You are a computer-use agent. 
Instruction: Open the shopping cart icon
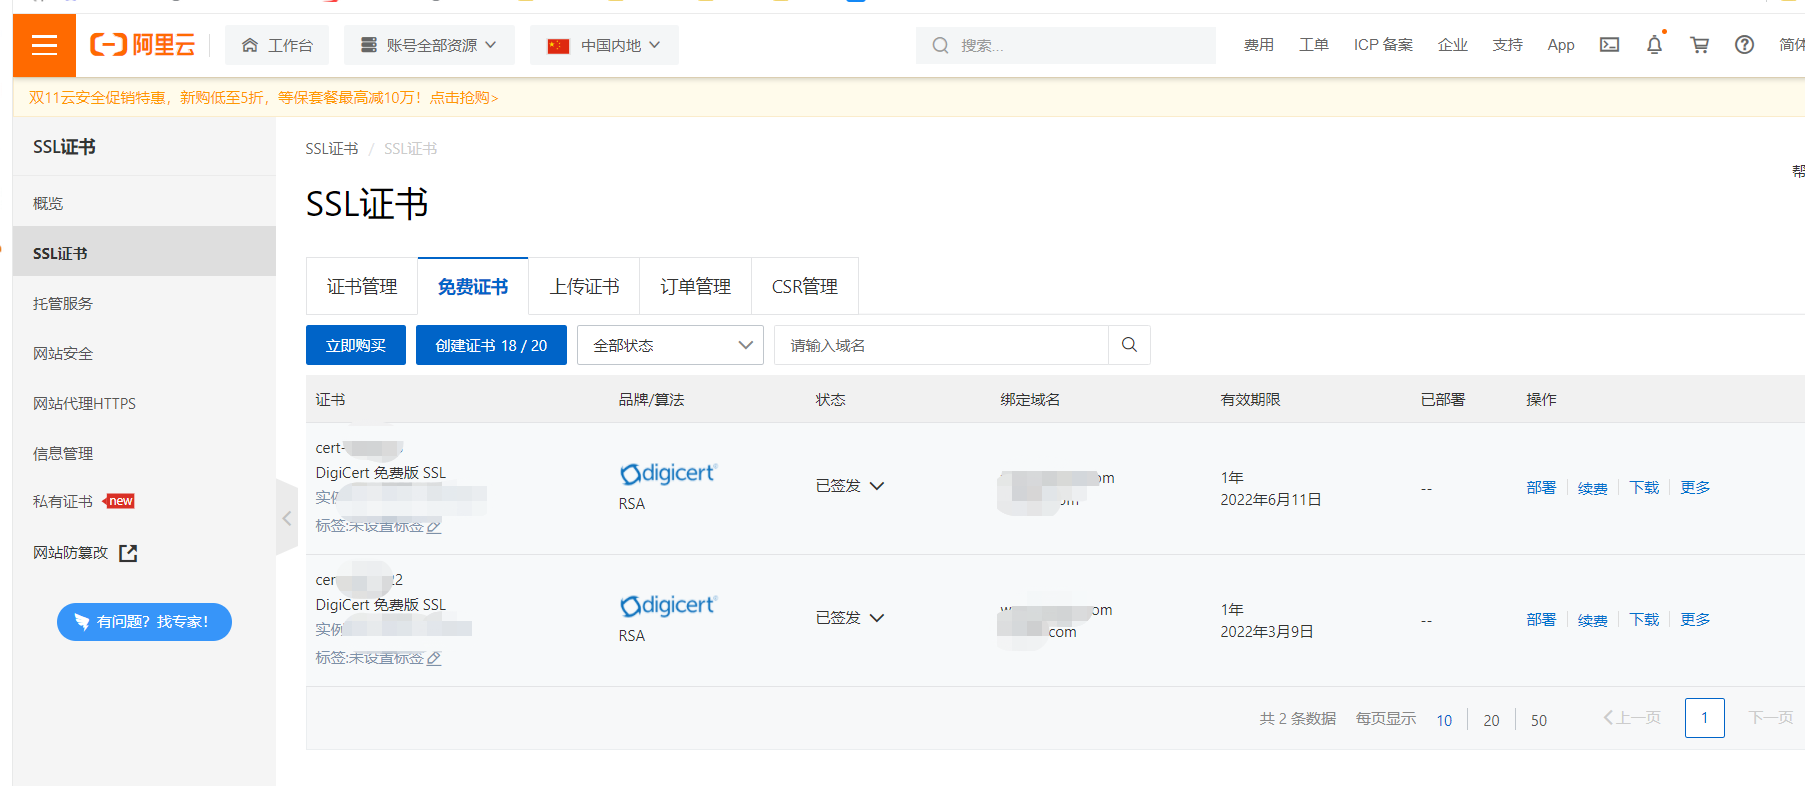(x=1699, y=45)
